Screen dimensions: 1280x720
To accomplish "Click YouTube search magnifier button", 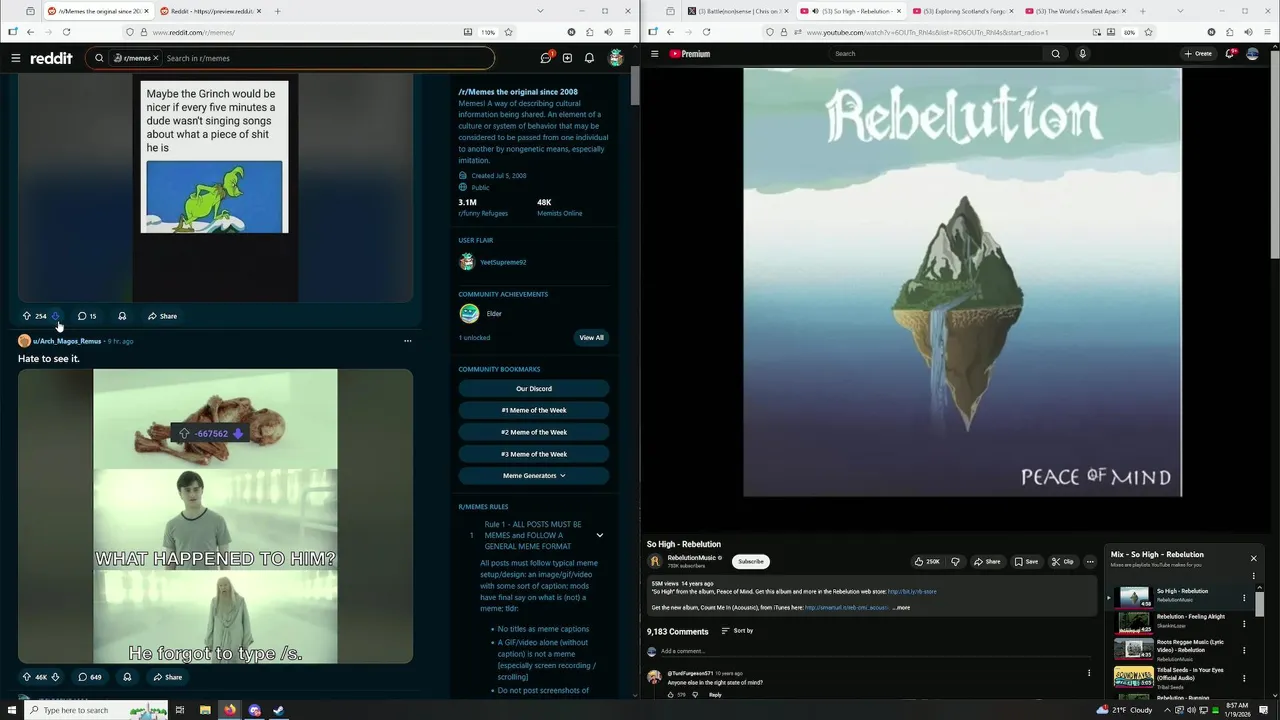I will pos(1055,54).
